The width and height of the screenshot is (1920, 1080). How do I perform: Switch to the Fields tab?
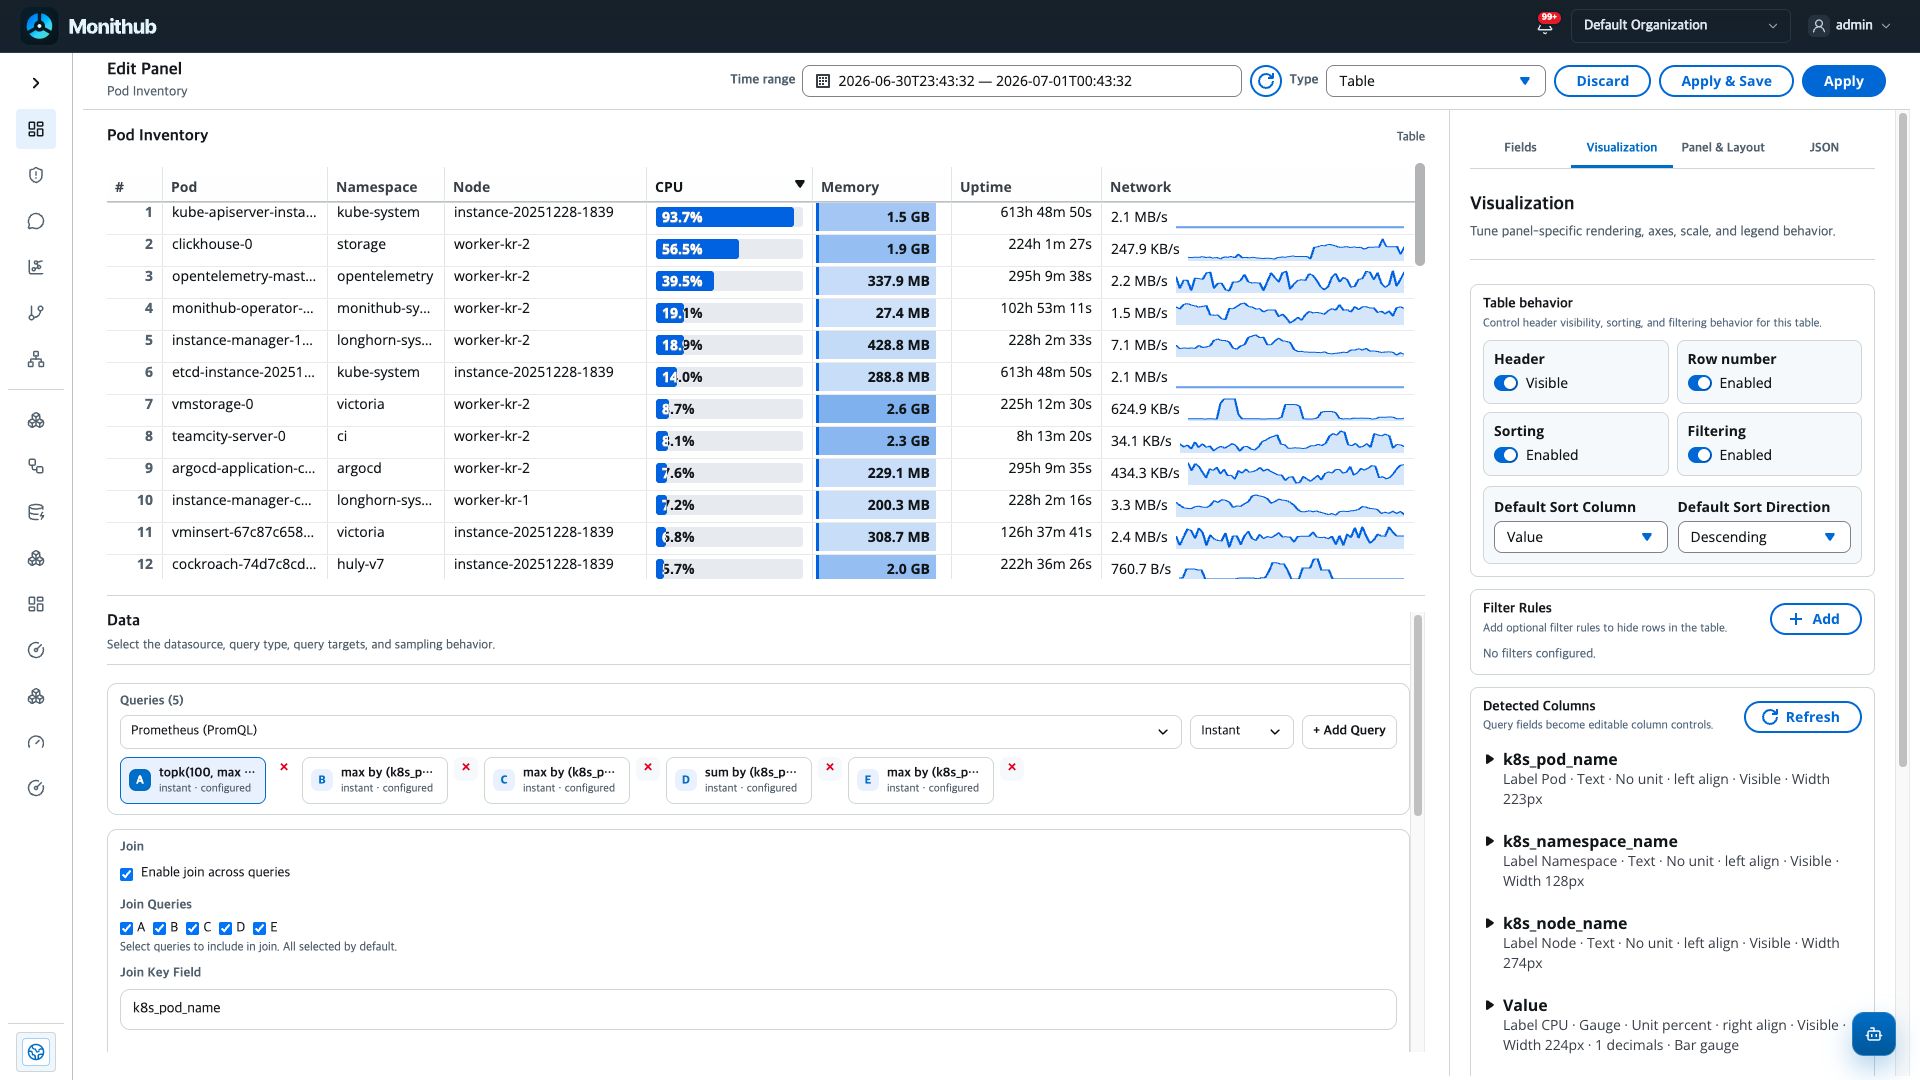[x=1519, y=147]
